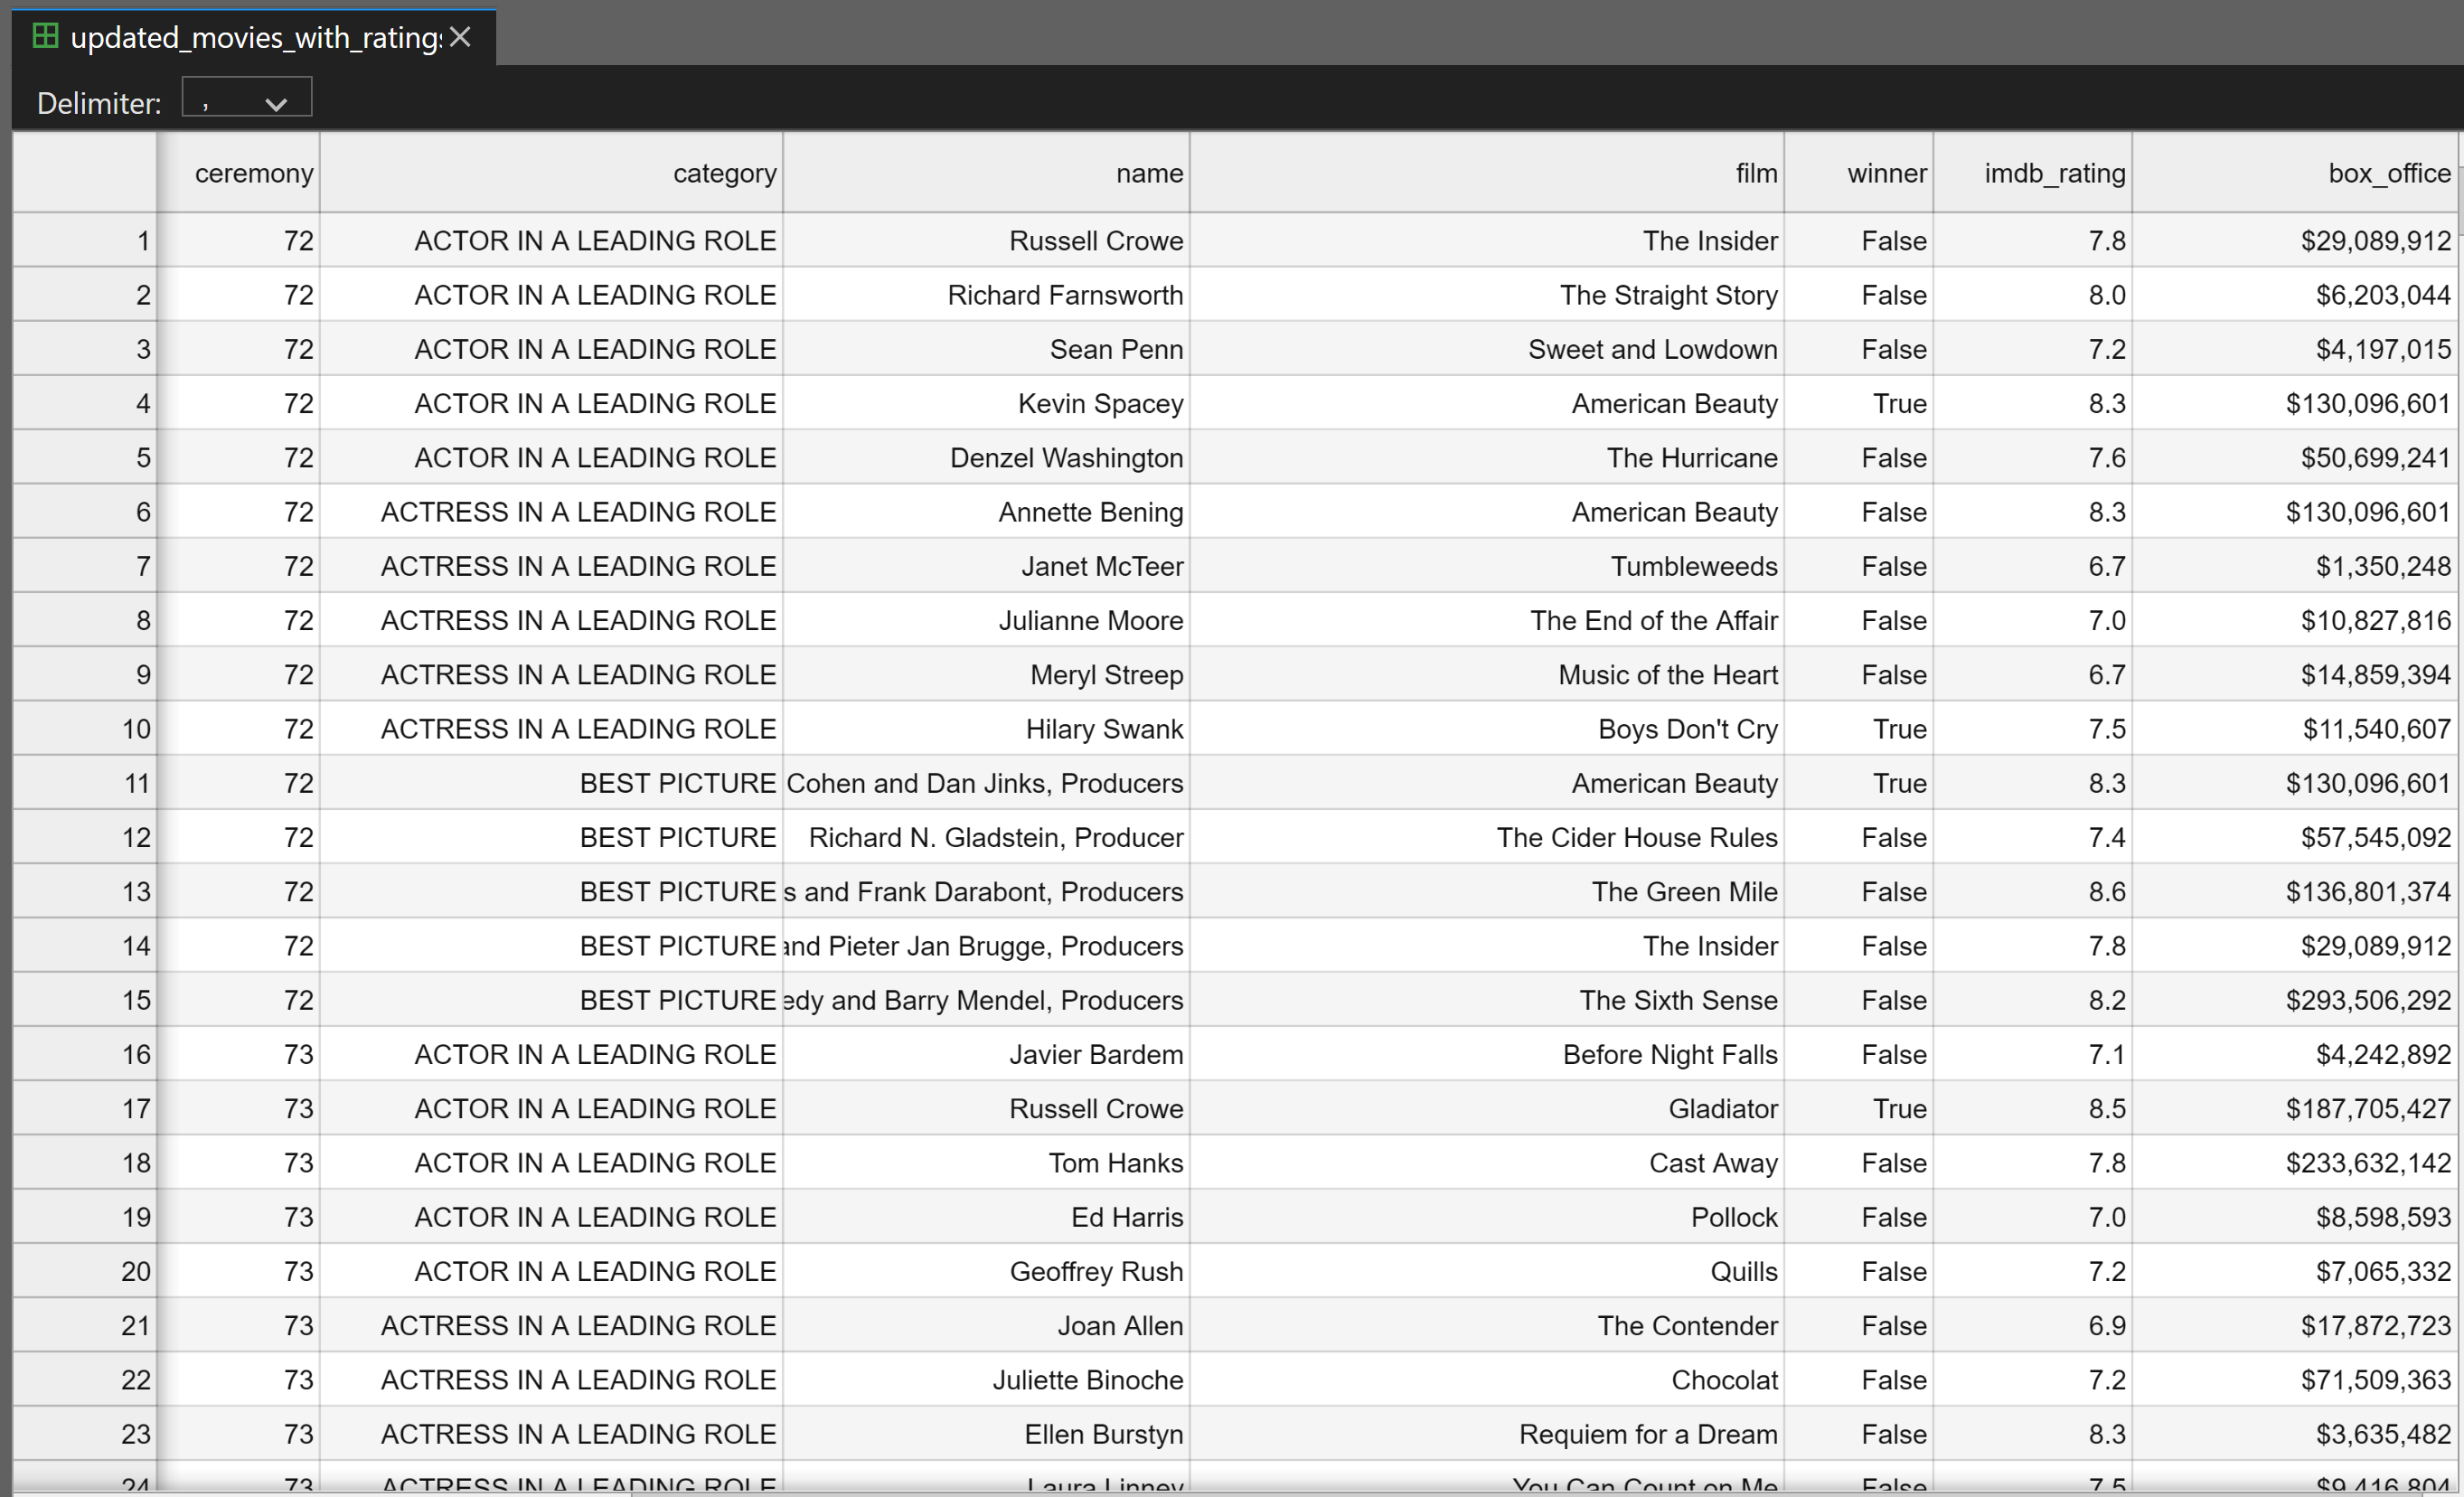Click the film cell The Cider House Rules

(1487, 838)
